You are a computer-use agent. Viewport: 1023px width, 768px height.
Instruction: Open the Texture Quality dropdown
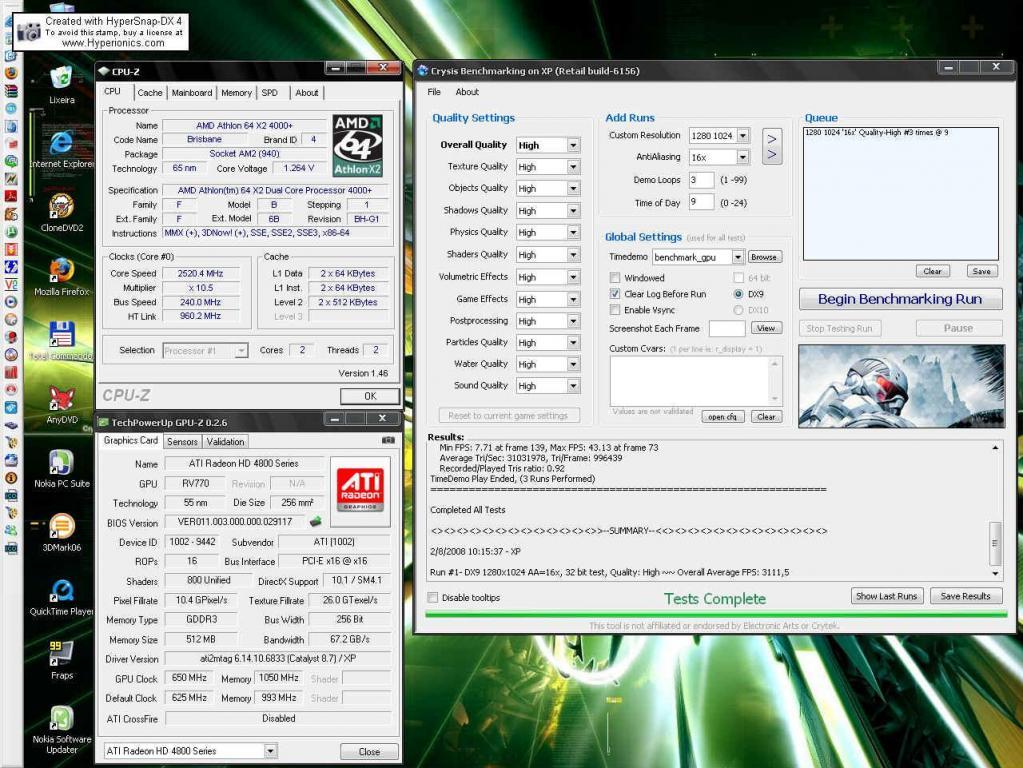click(573, 167)
